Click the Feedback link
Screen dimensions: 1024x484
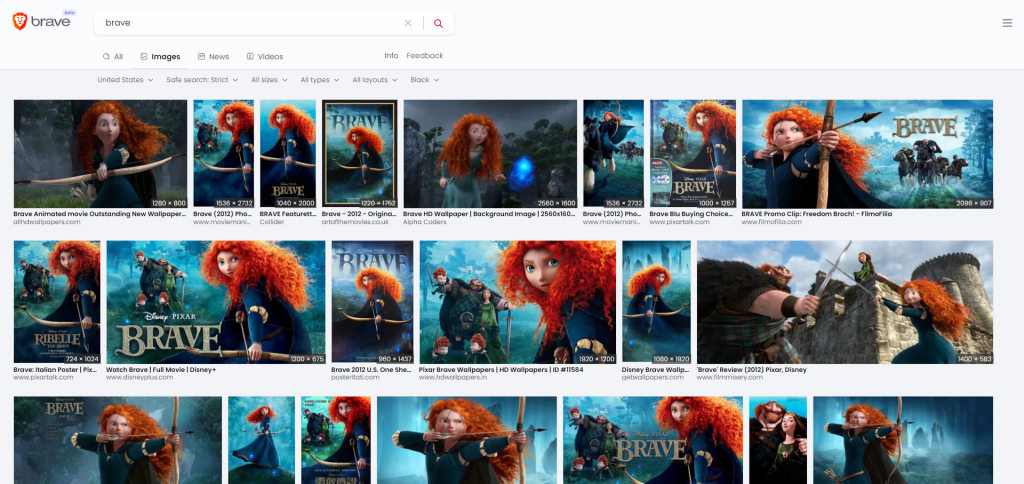coord(424,56)
